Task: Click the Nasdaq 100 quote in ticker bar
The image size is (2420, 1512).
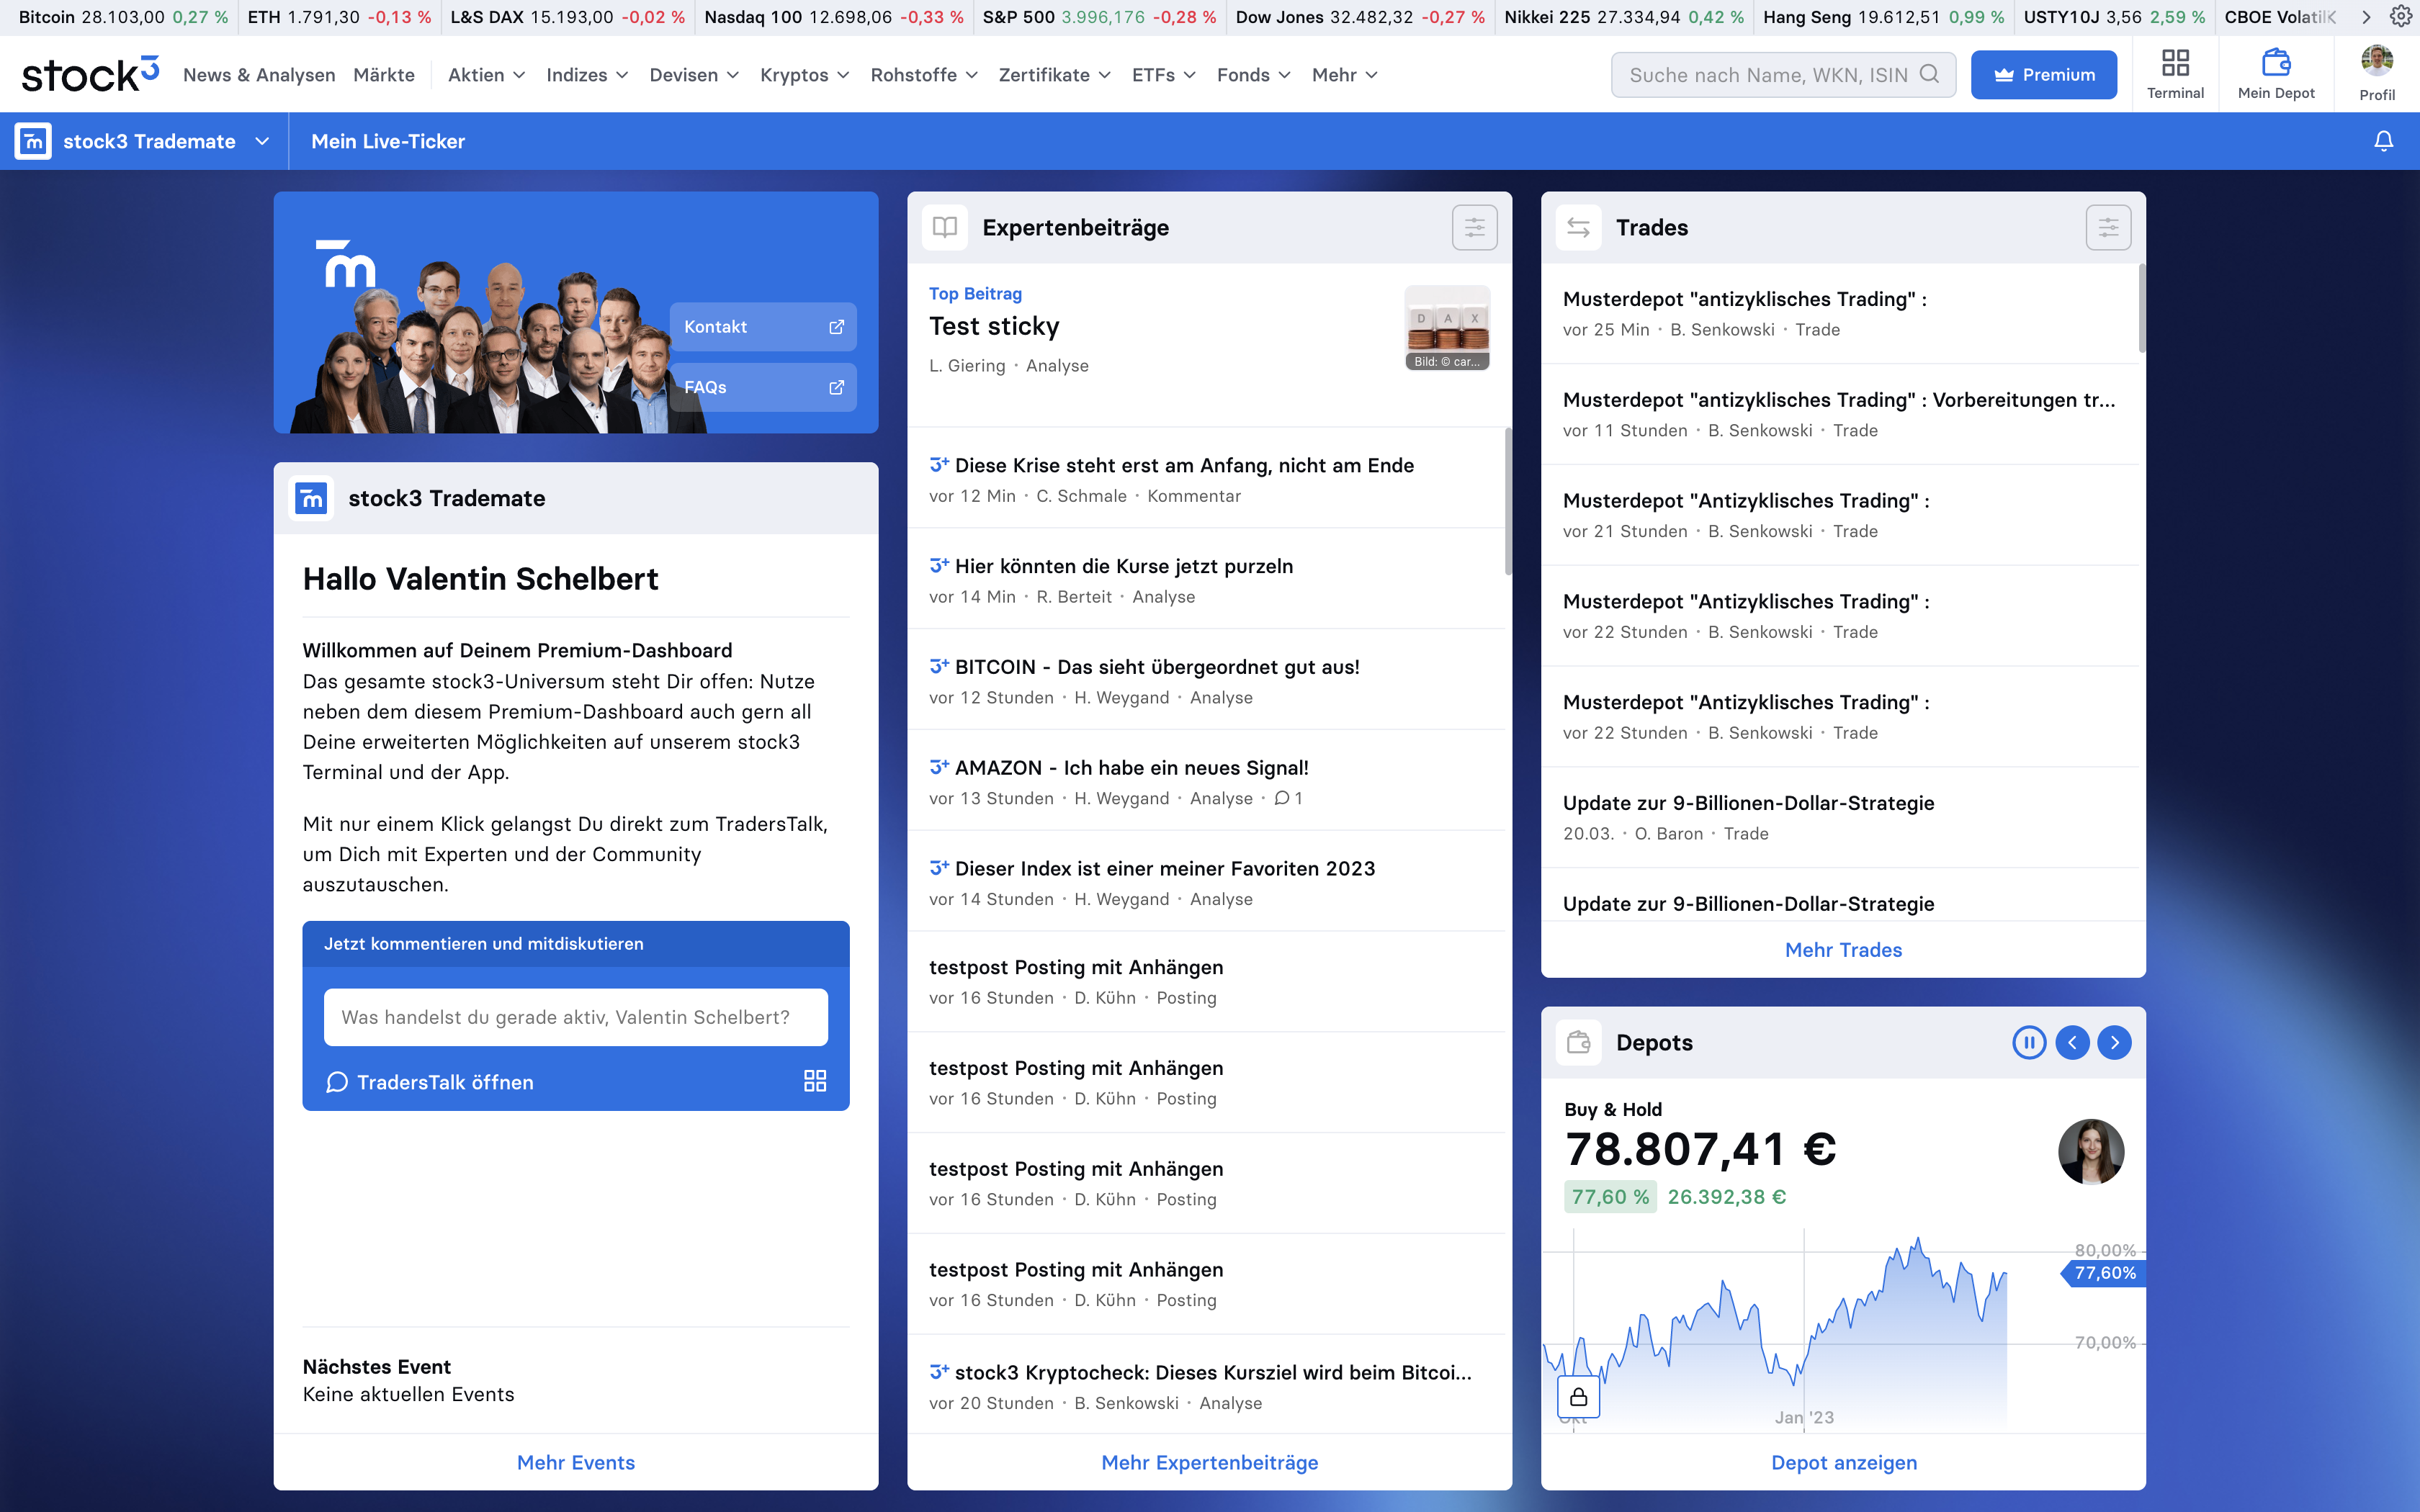Action: click(834, 17)
